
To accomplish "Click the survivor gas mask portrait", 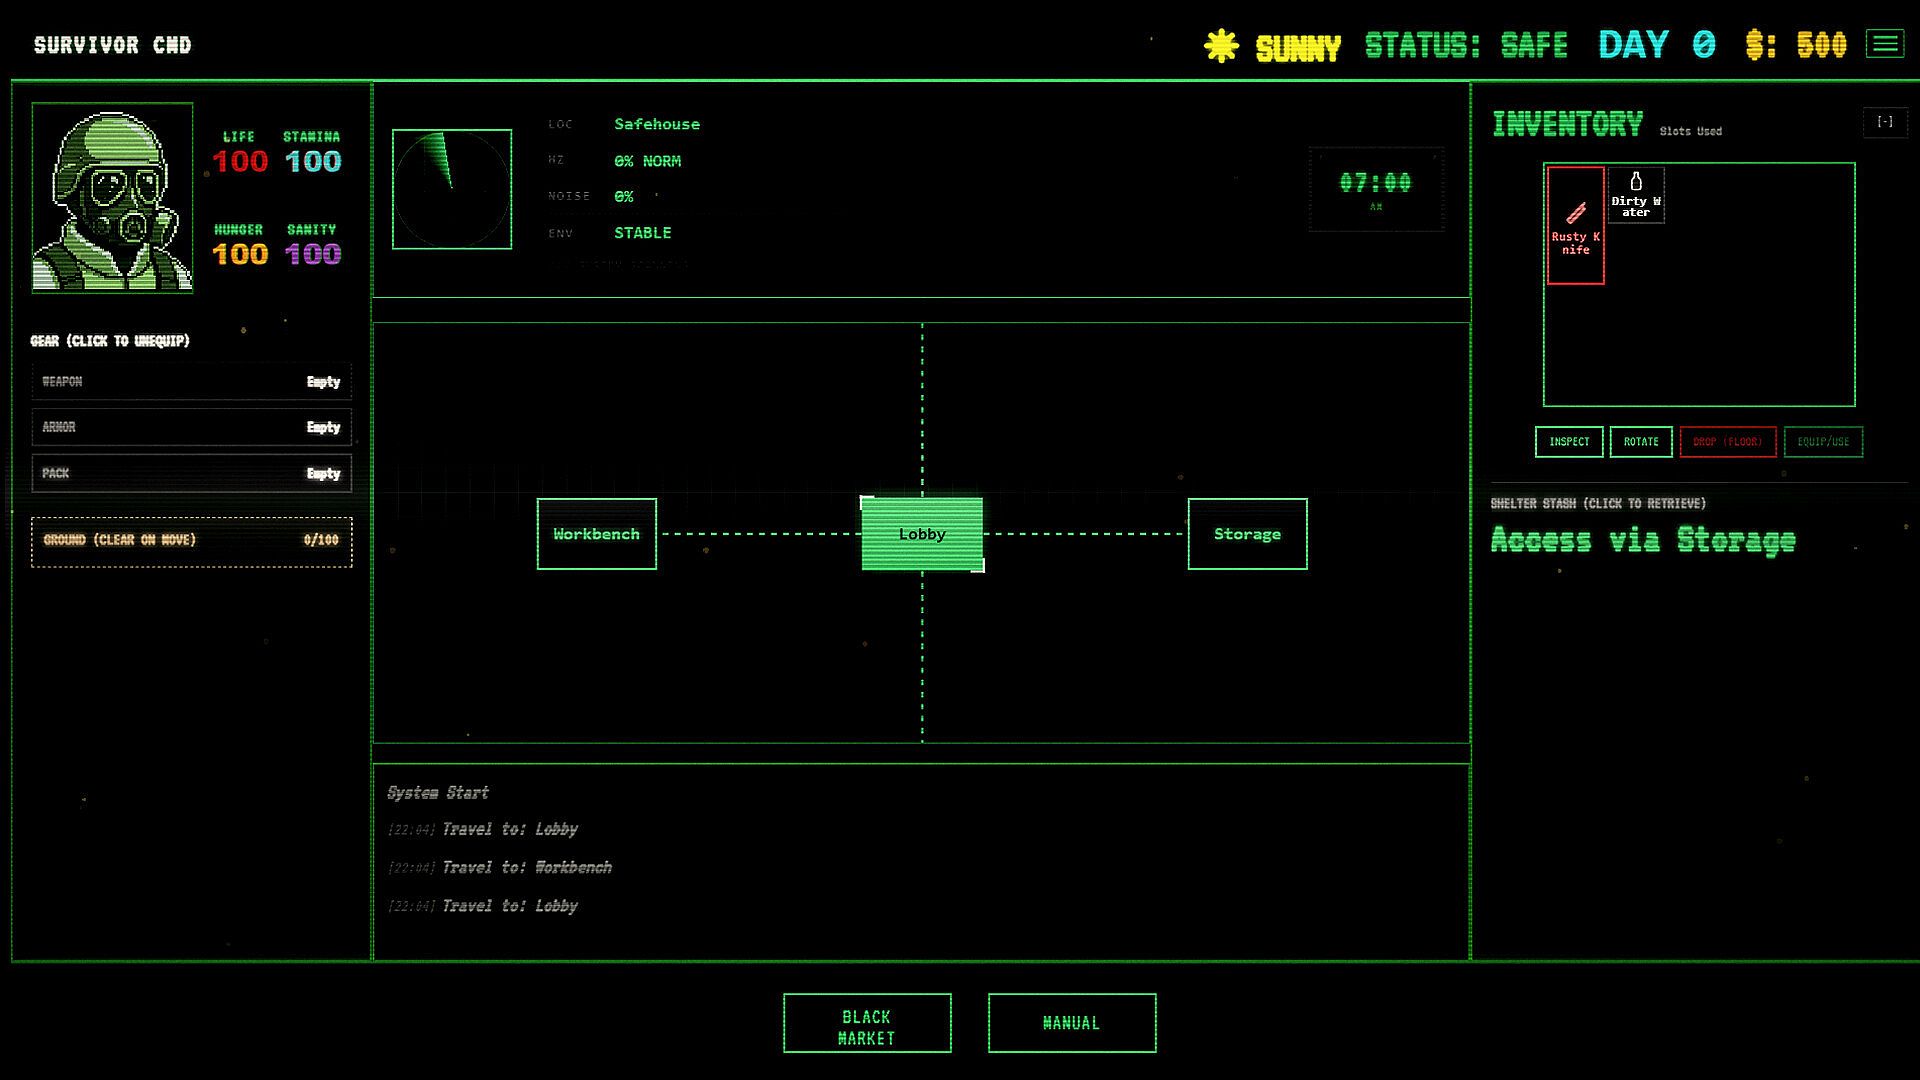I will (x=112, y=198).
